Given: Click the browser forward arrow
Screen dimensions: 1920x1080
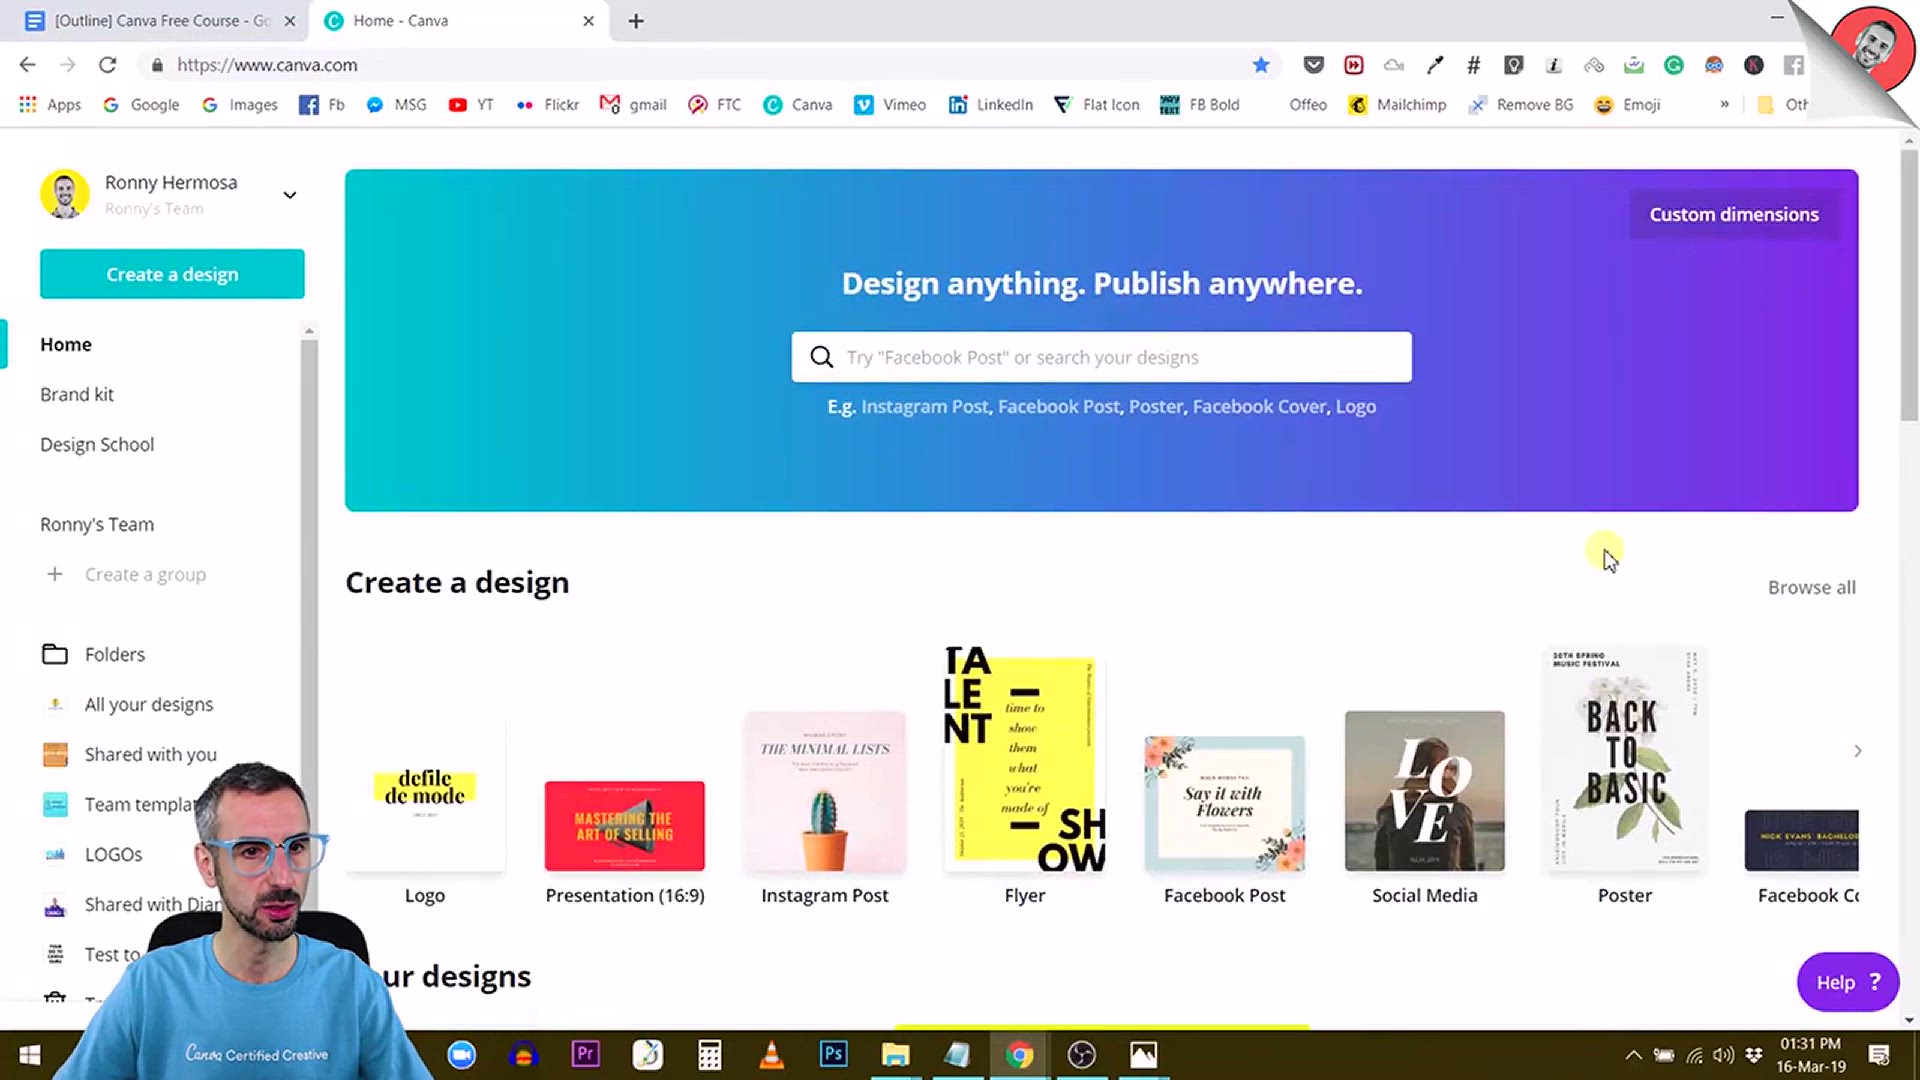Looking at the screenshot, I should (67, 65).
